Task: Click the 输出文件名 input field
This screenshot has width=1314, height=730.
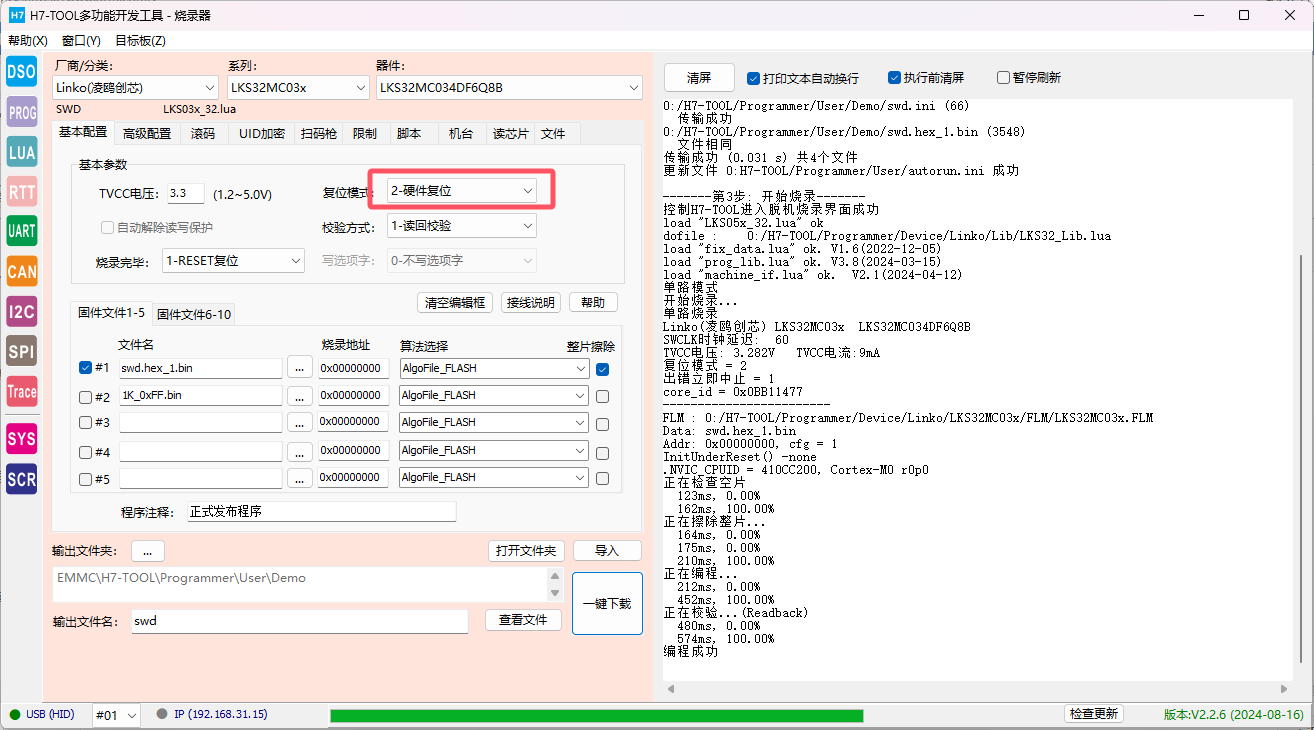Action: pyautogui.click(x=299, y=621)
